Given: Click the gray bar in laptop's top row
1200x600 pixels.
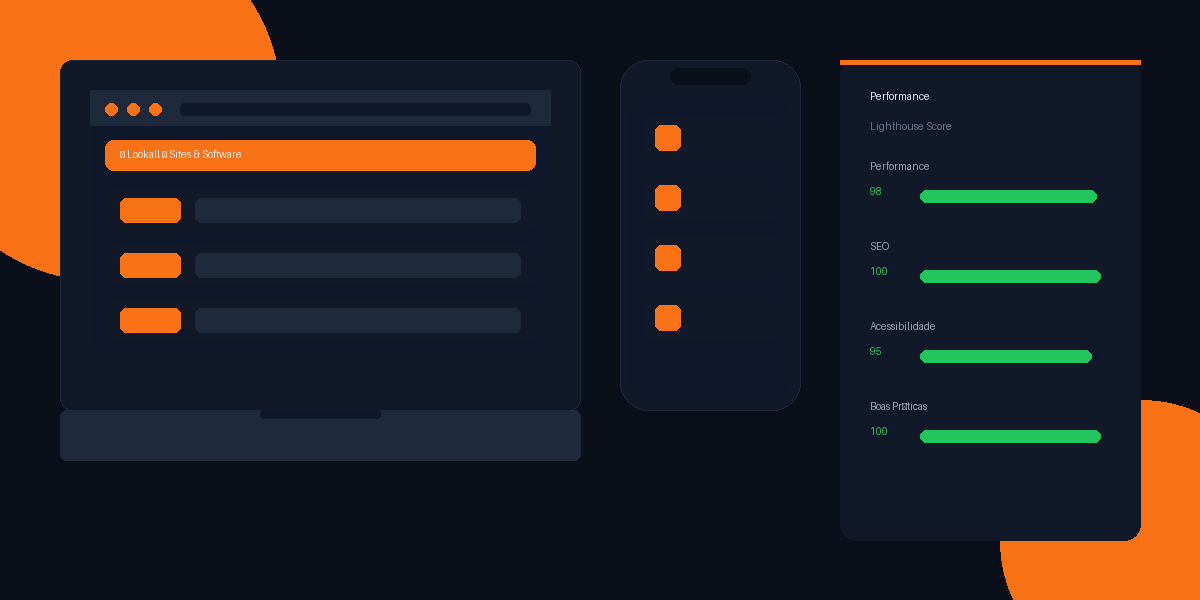Looking at the screenshot, I should (x=358, y=210).
